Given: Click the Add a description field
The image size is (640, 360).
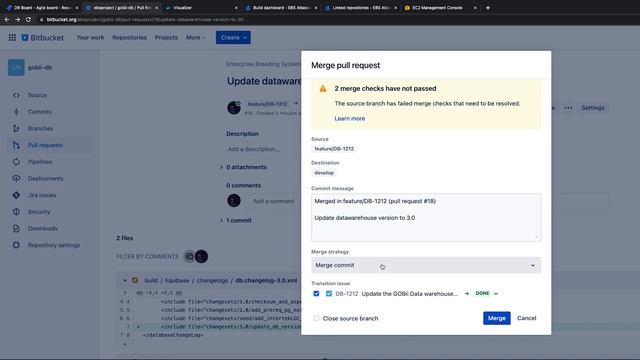Looking at the screenshot, I should pos(254,149).
